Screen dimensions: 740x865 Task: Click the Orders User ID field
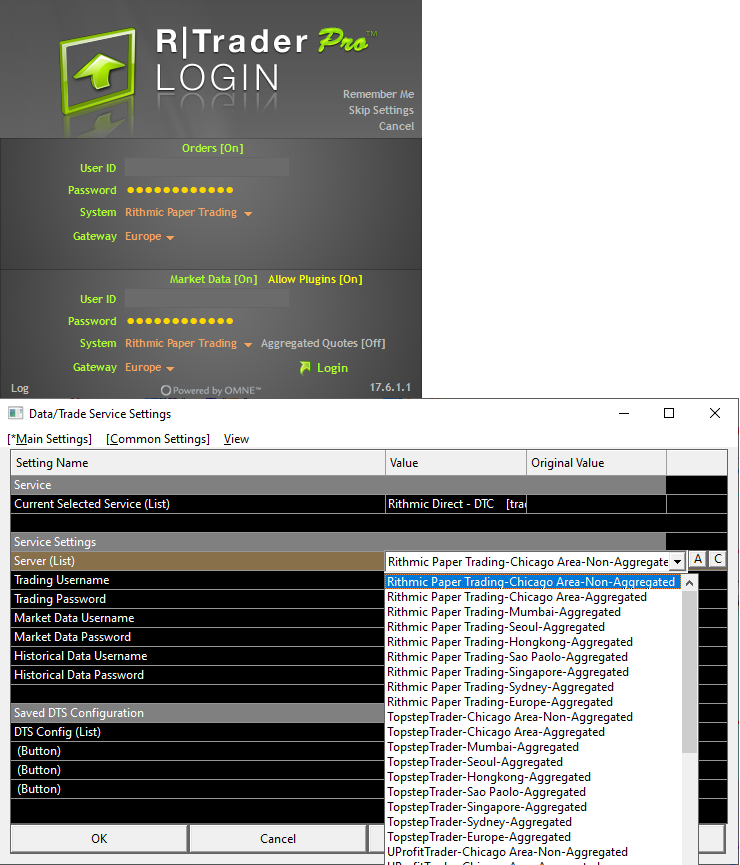pyautogui.click(x=206, y=167)
